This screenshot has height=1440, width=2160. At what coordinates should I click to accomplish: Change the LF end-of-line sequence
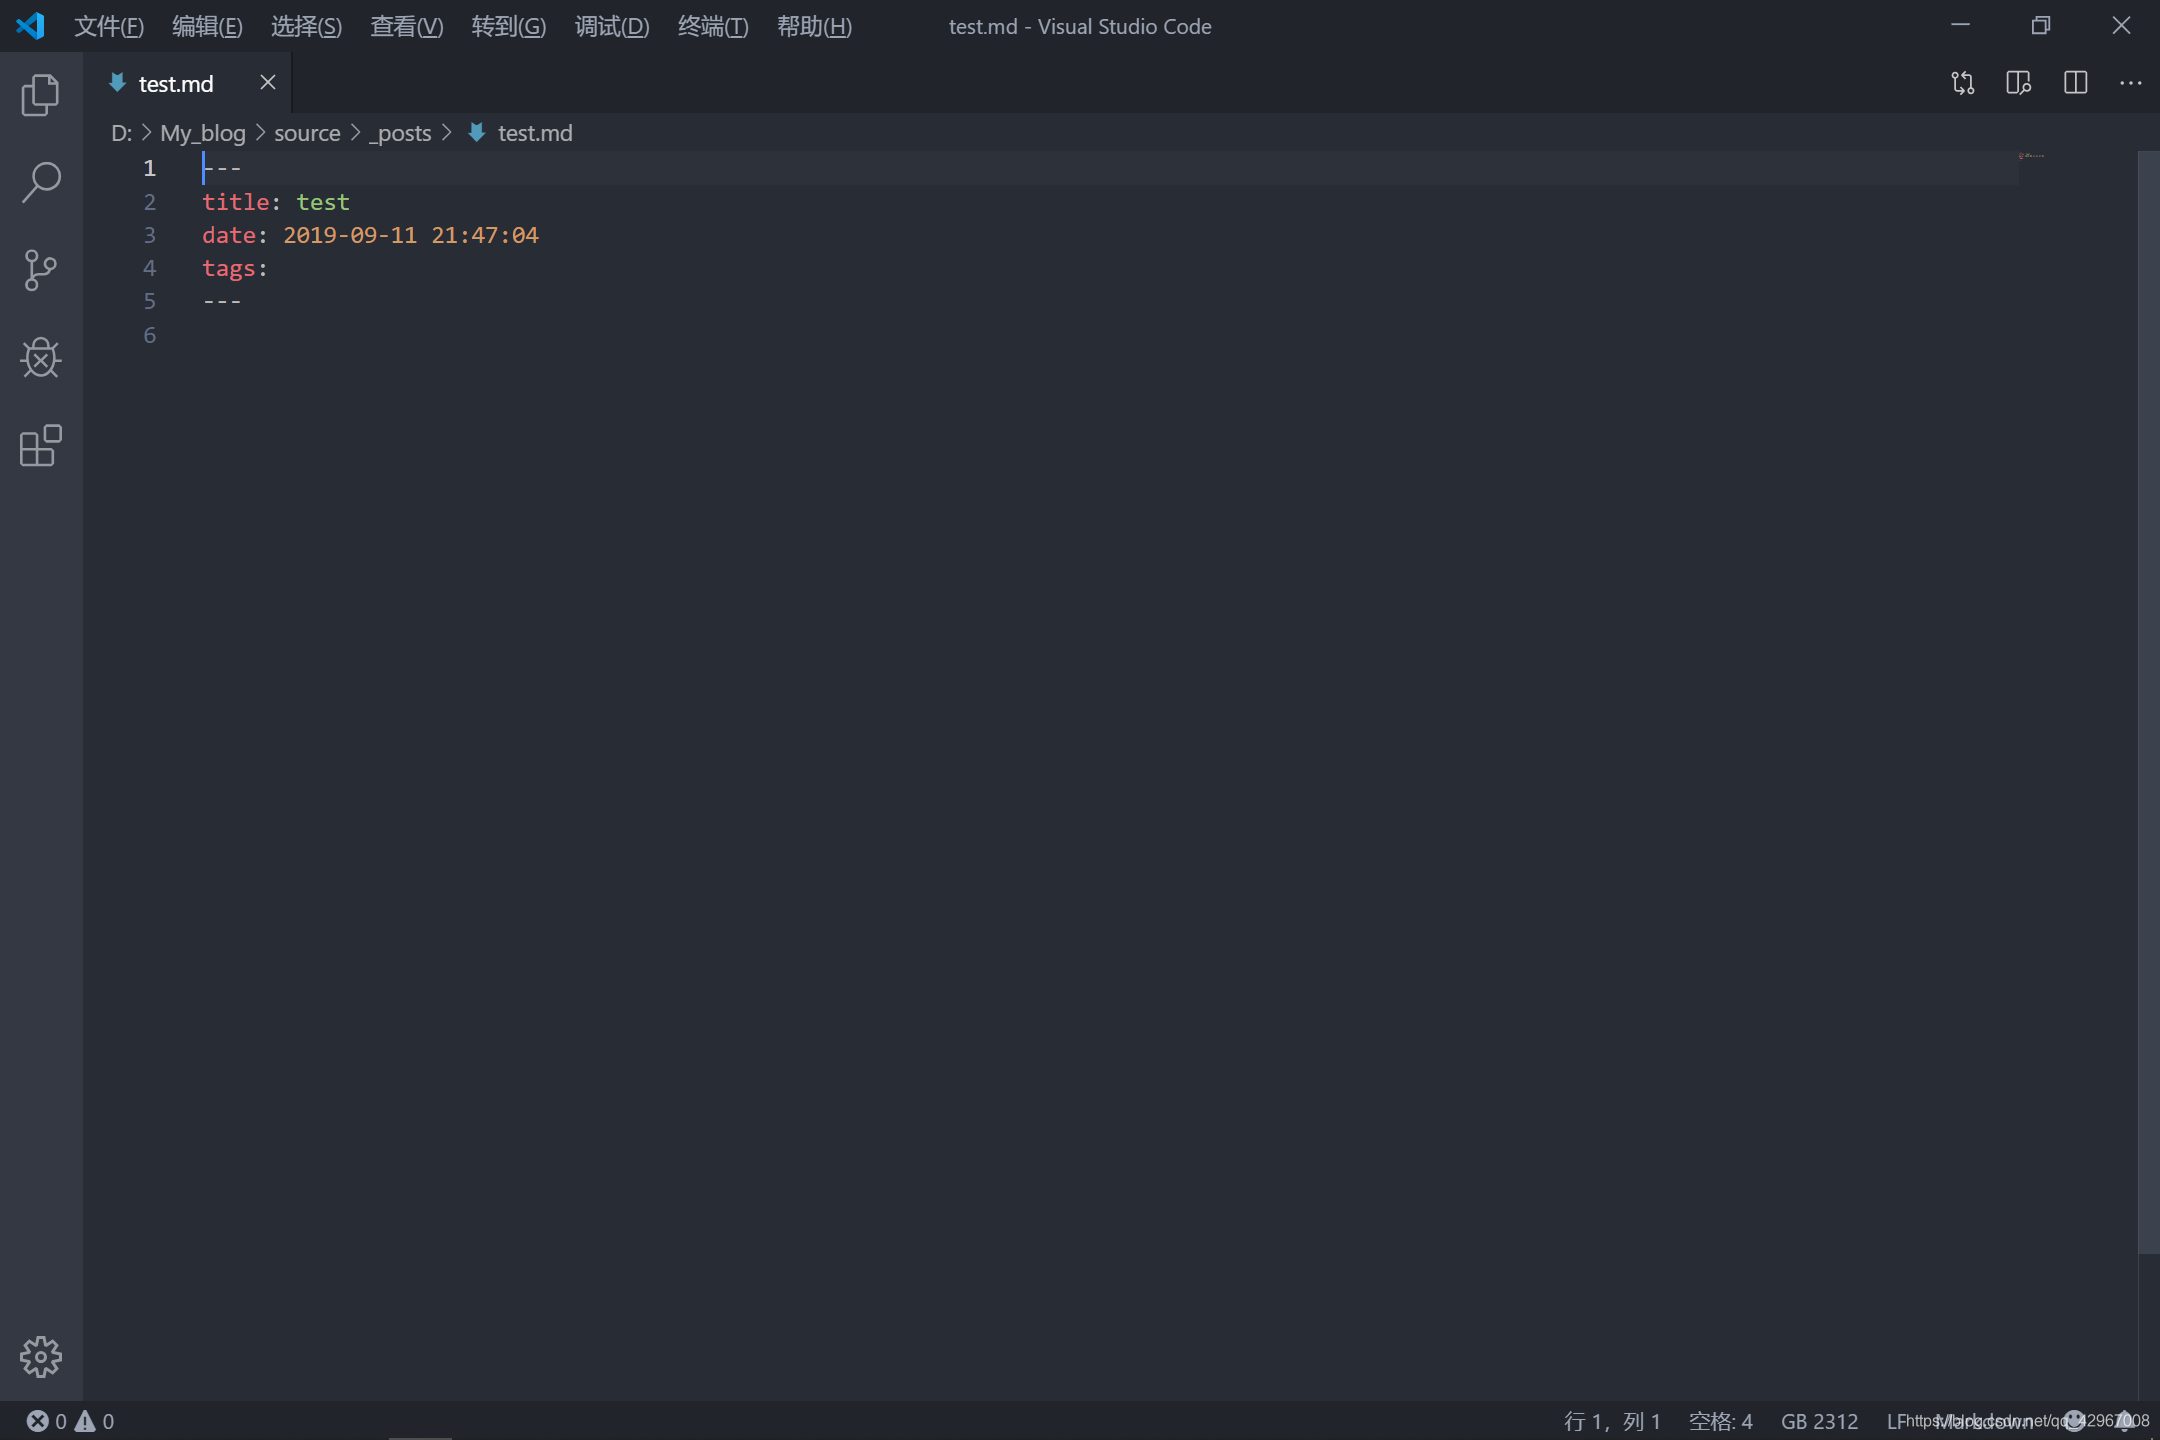pyautogui.click(x=1897, y=1421)
